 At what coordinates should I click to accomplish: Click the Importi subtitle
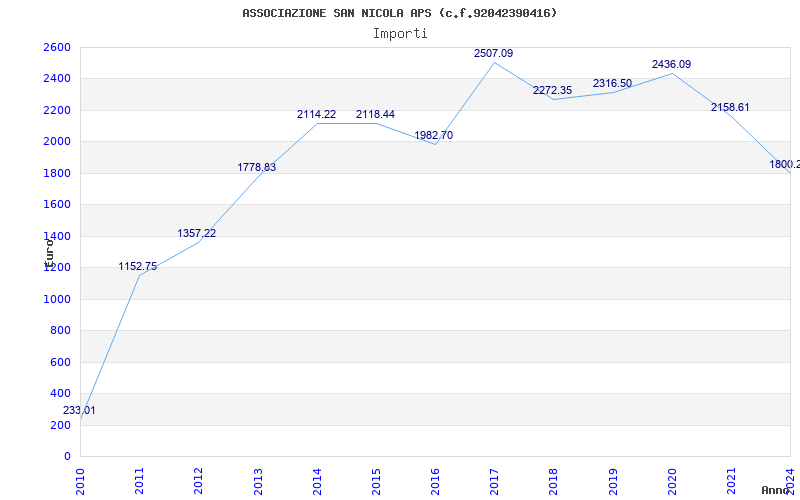coord(400,33)
